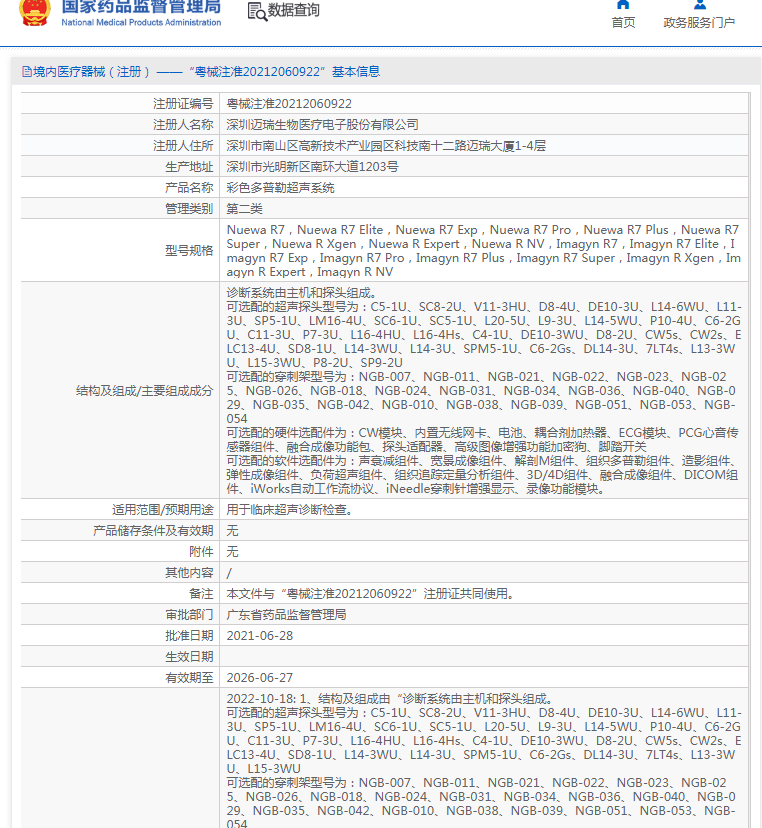Click the 境内医疗器械（注册） basic info heading
Screen dimensions: 762x828
pyautogui.click(x=201, y=72)
